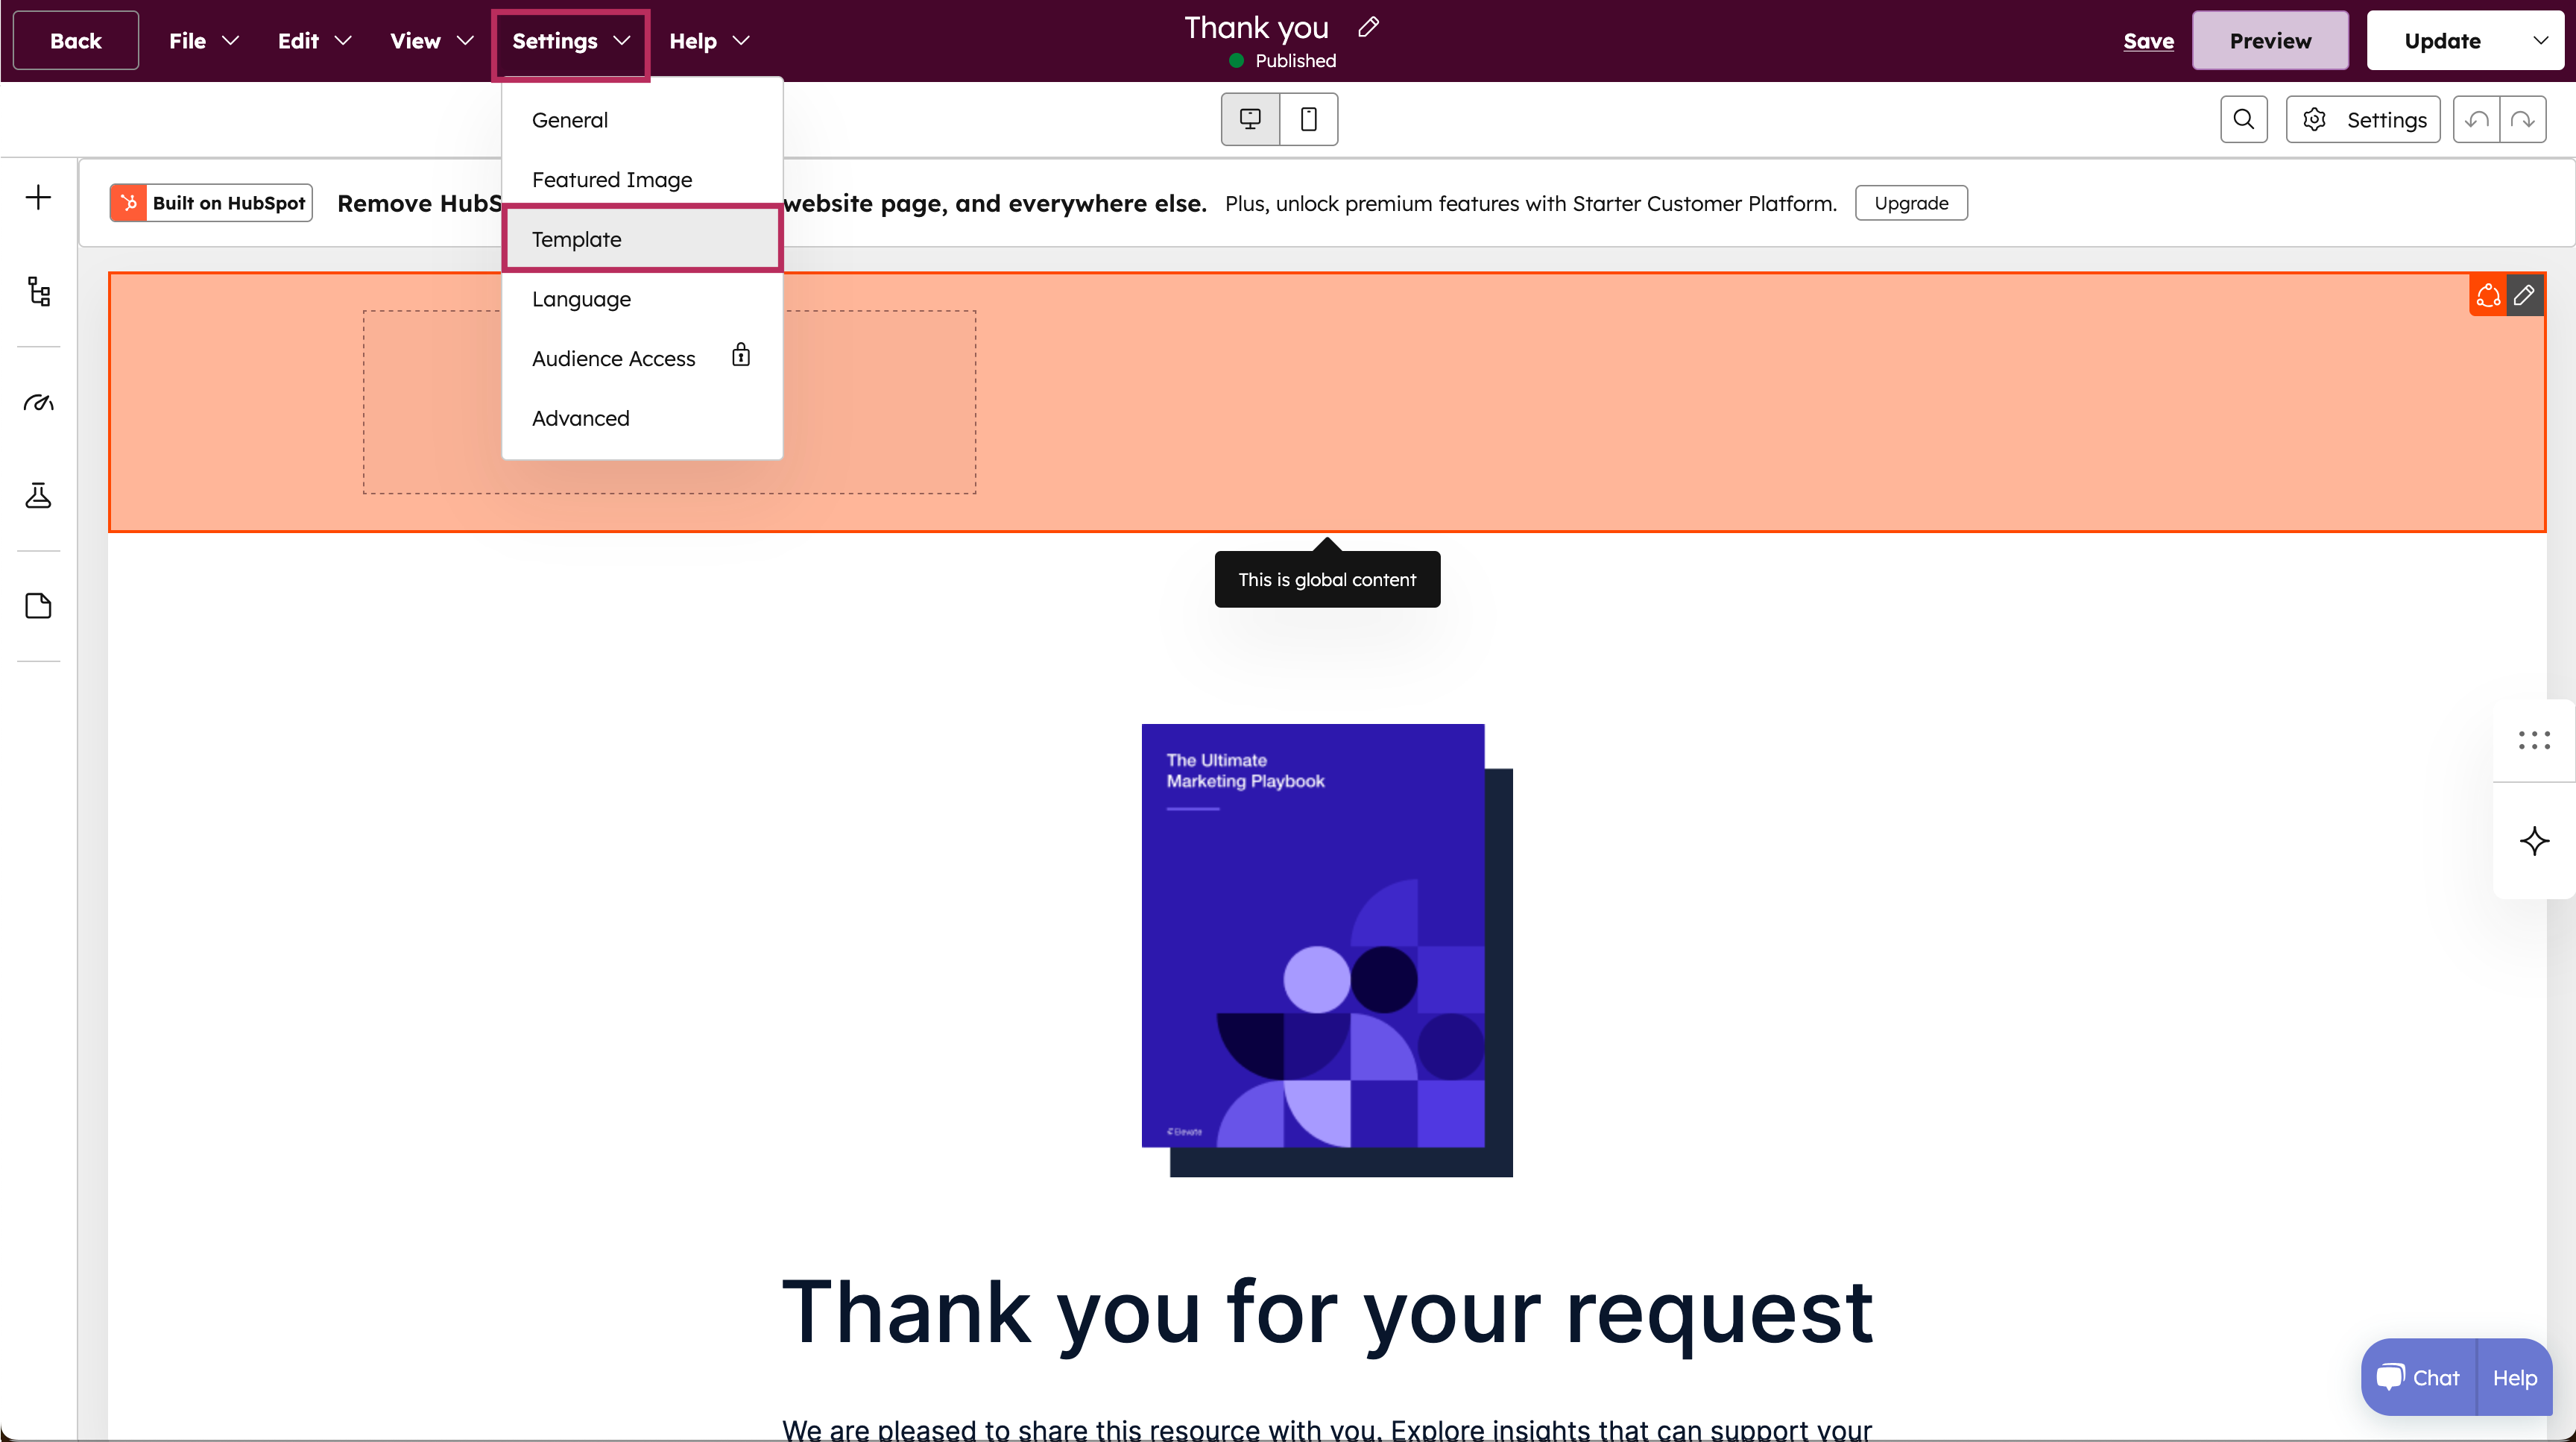Click the undo arrow icon

pos(2476,120)
